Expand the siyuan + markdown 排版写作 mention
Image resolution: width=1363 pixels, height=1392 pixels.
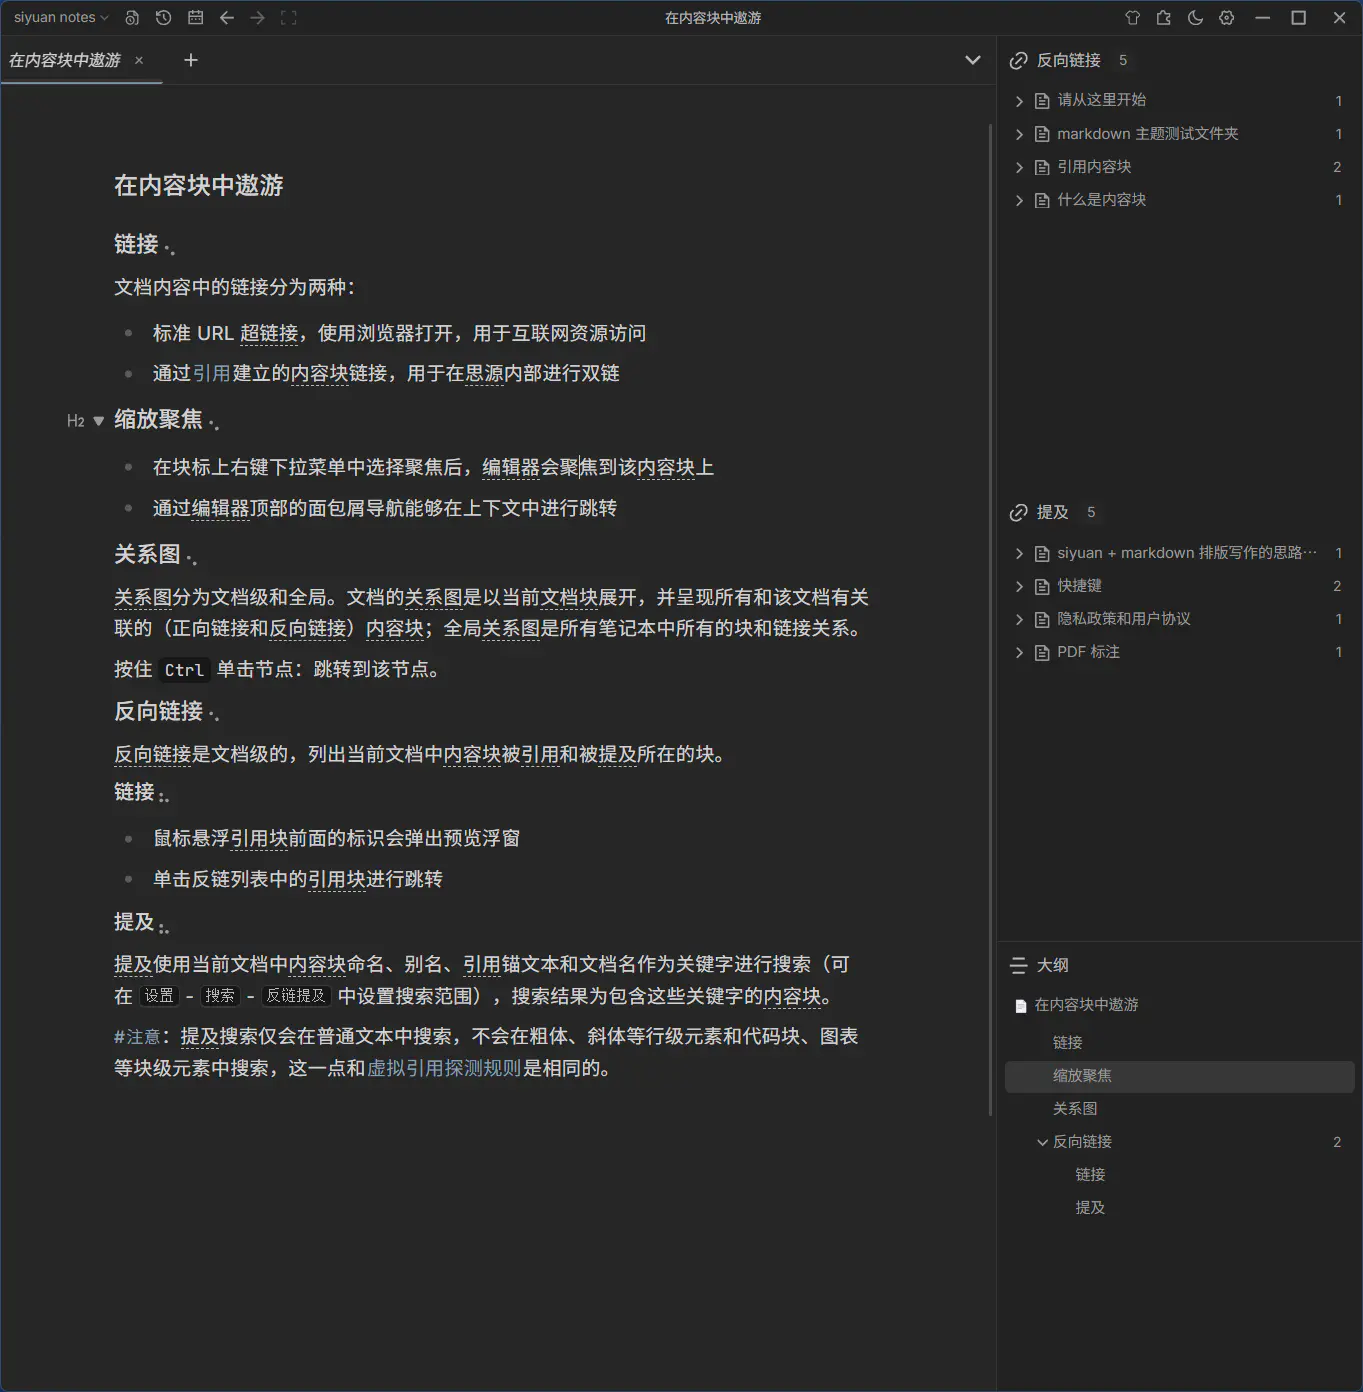pyautogui.click(x=1019, y=553)
